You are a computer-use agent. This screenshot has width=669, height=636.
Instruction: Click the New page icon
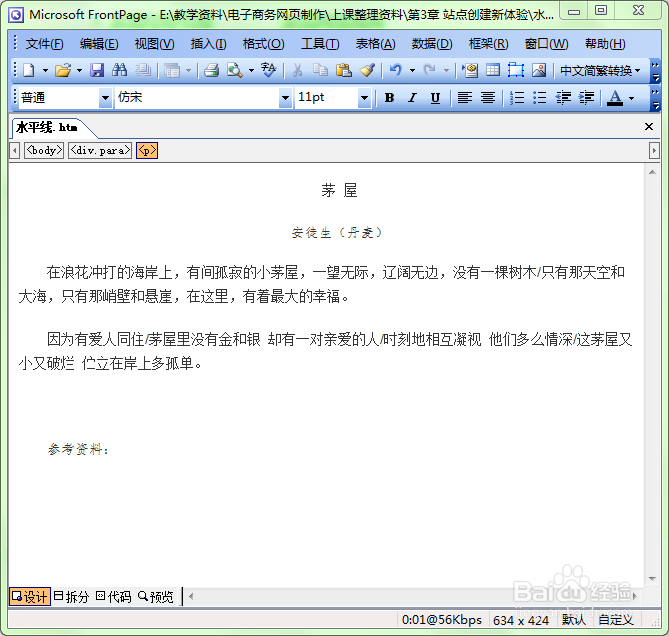click(29, 70)
